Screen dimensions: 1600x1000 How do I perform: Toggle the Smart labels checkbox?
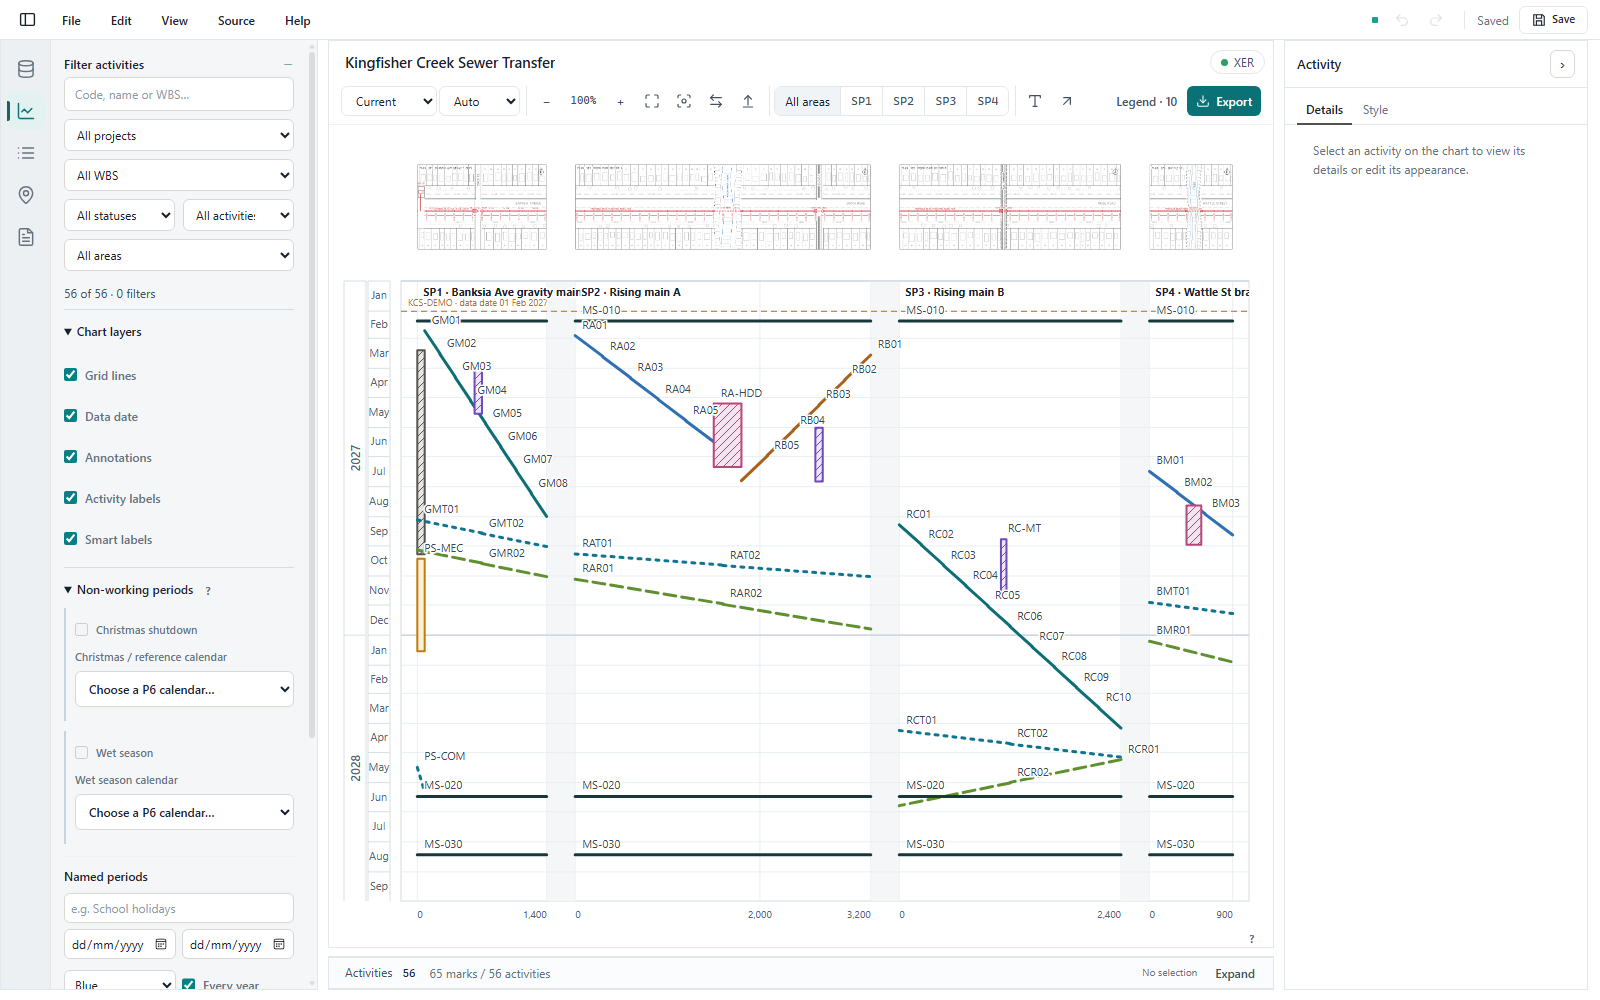pyautogui.click(x=70, y=539)
